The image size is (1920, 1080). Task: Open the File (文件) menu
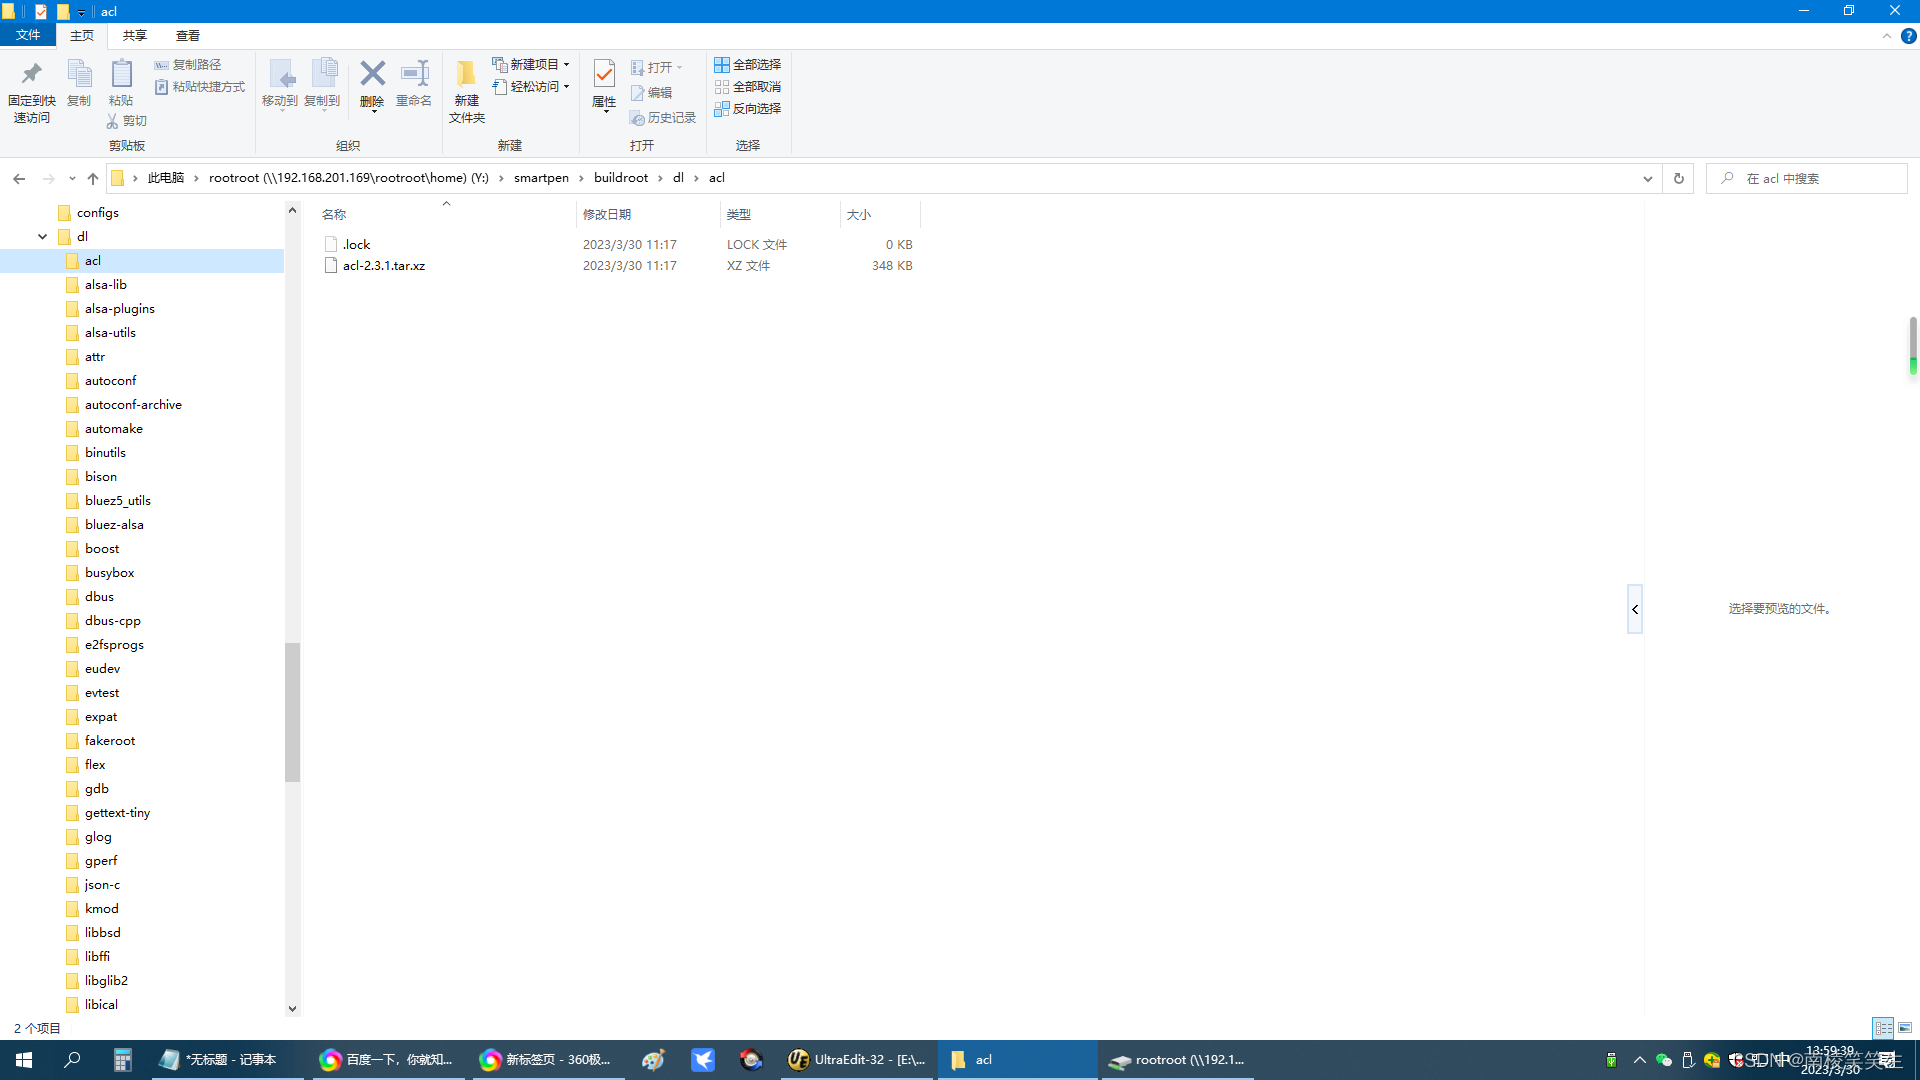click(28, 35)
